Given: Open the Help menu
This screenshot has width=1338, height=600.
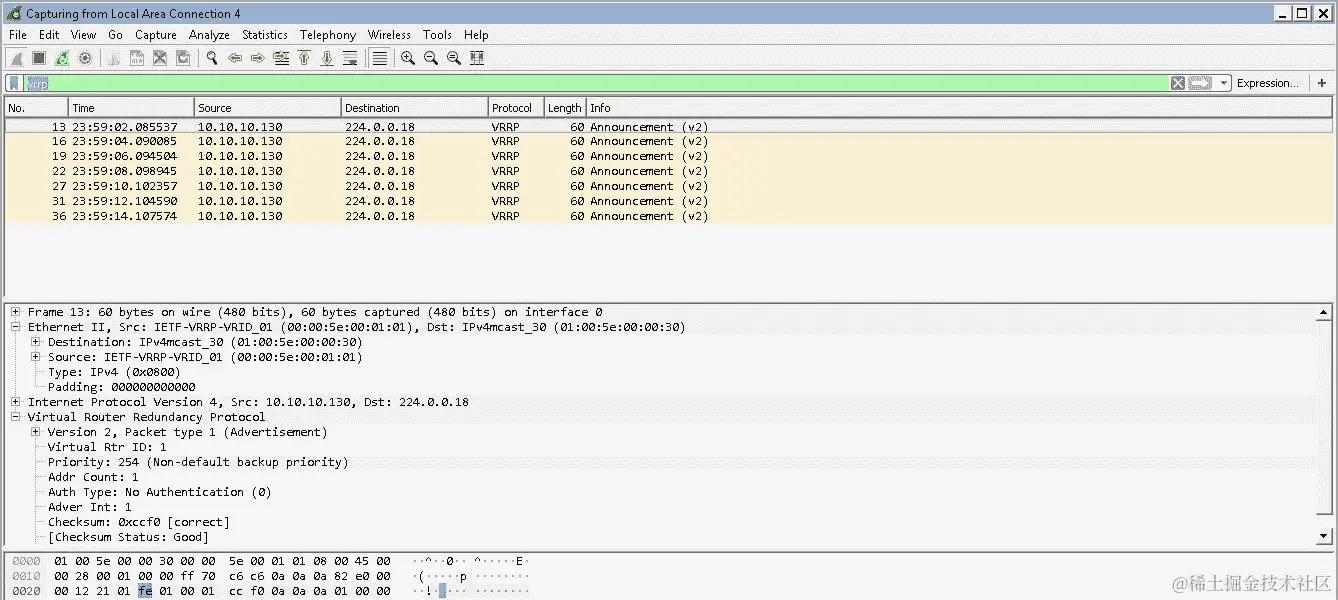Looking at the screenshot, I should [476, 35].
